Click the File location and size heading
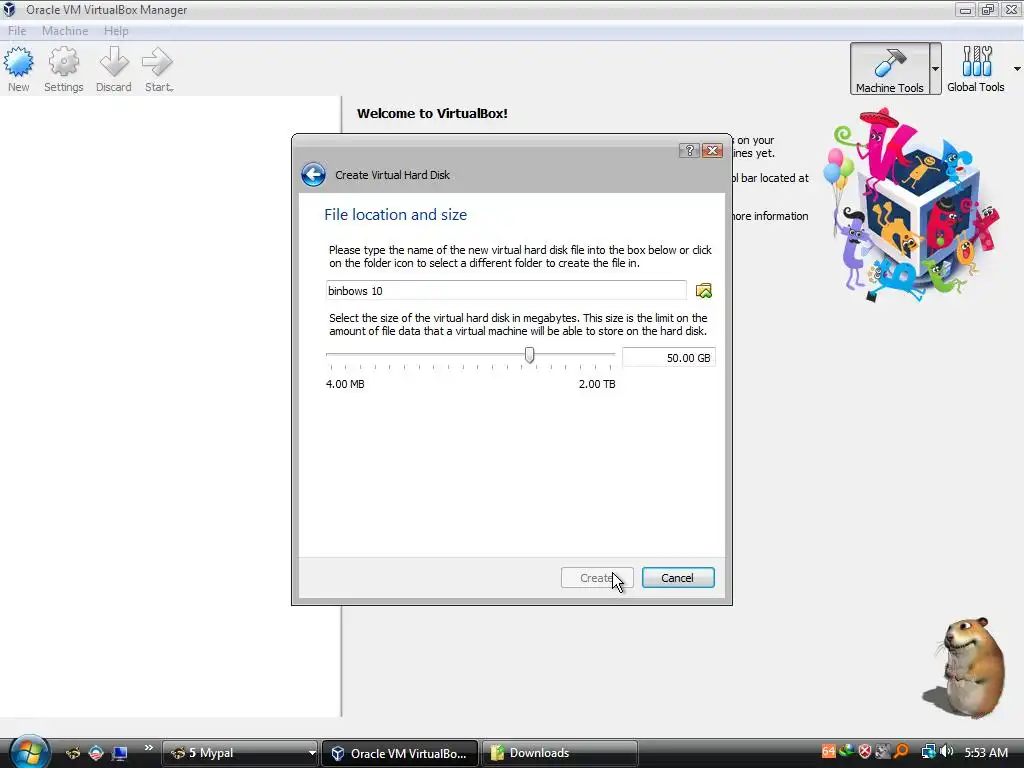Viewport: 1024px width, 768px height. 396,215
